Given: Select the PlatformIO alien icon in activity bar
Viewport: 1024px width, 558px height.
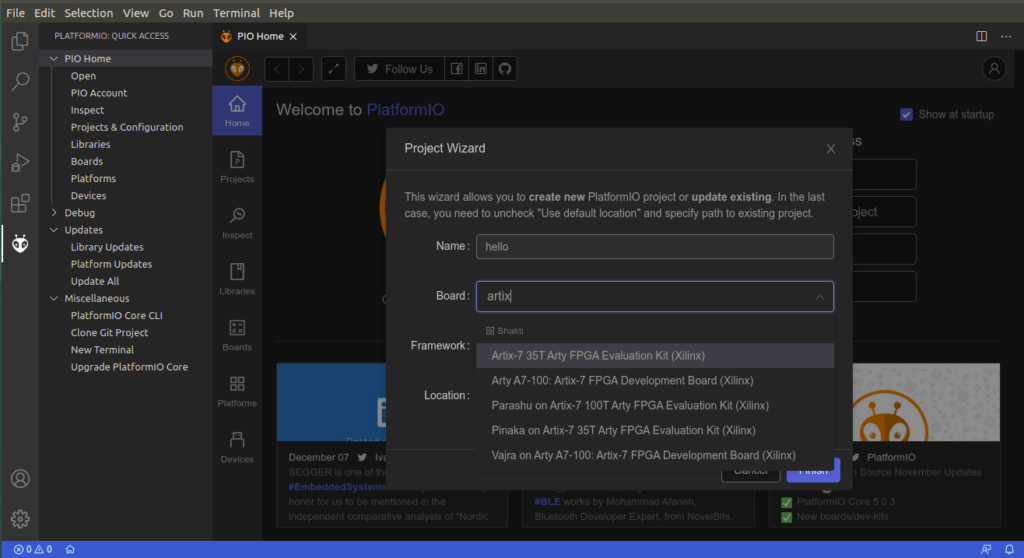Looking at the screenshot, I should click(20, 244).
